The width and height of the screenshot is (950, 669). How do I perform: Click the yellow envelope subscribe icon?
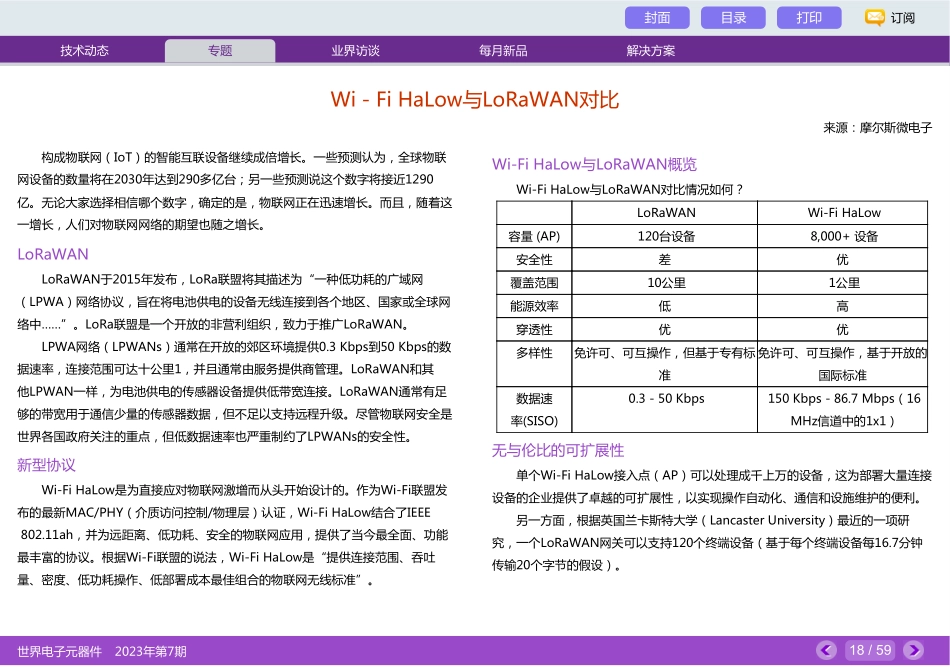pyautogui.click(x=875, y=17)
